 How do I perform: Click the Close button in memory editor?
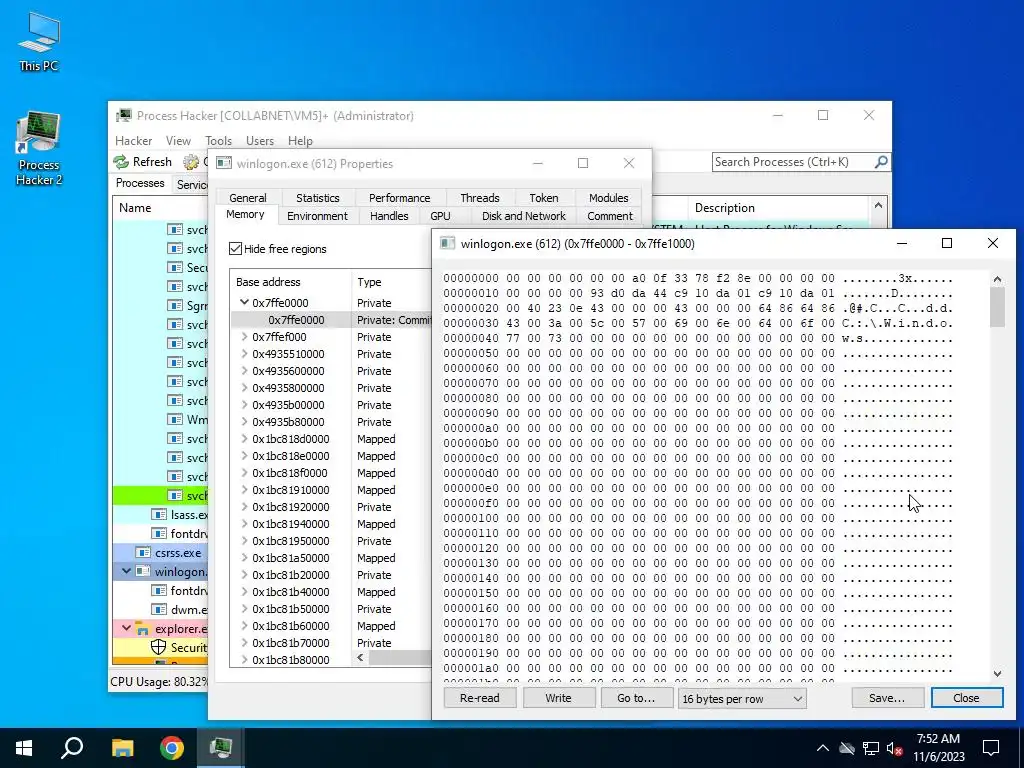pyautogui.click(x=967, y=698)
